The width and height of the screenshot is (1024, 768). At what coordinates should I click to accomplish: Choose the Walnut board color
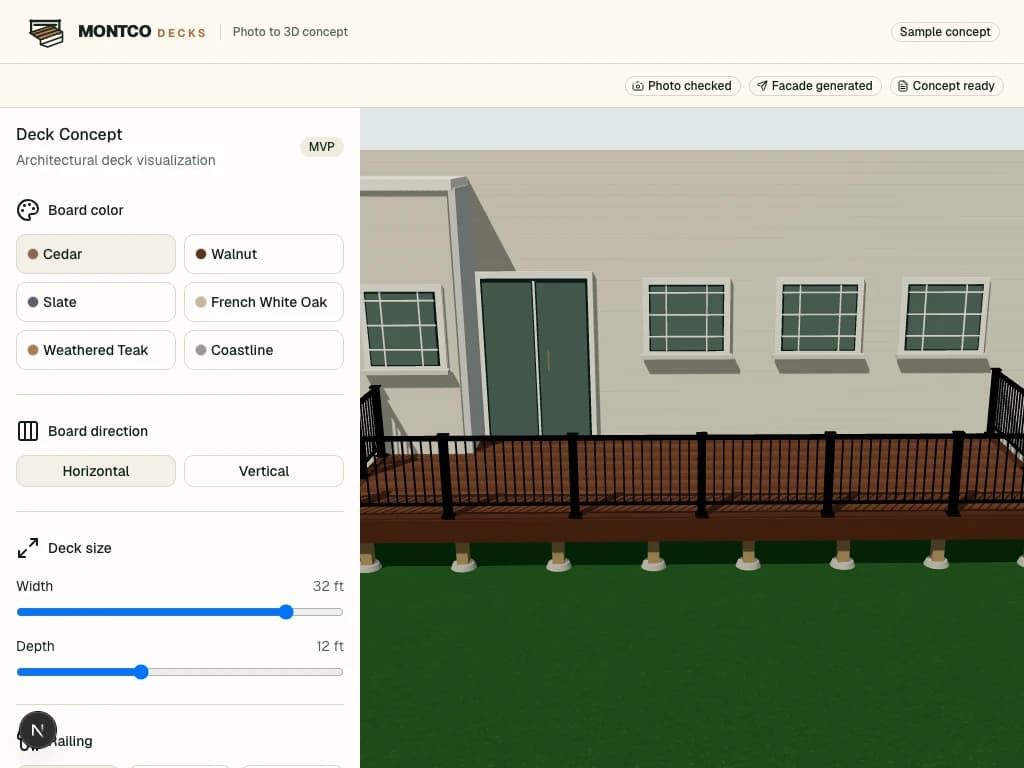264,254
